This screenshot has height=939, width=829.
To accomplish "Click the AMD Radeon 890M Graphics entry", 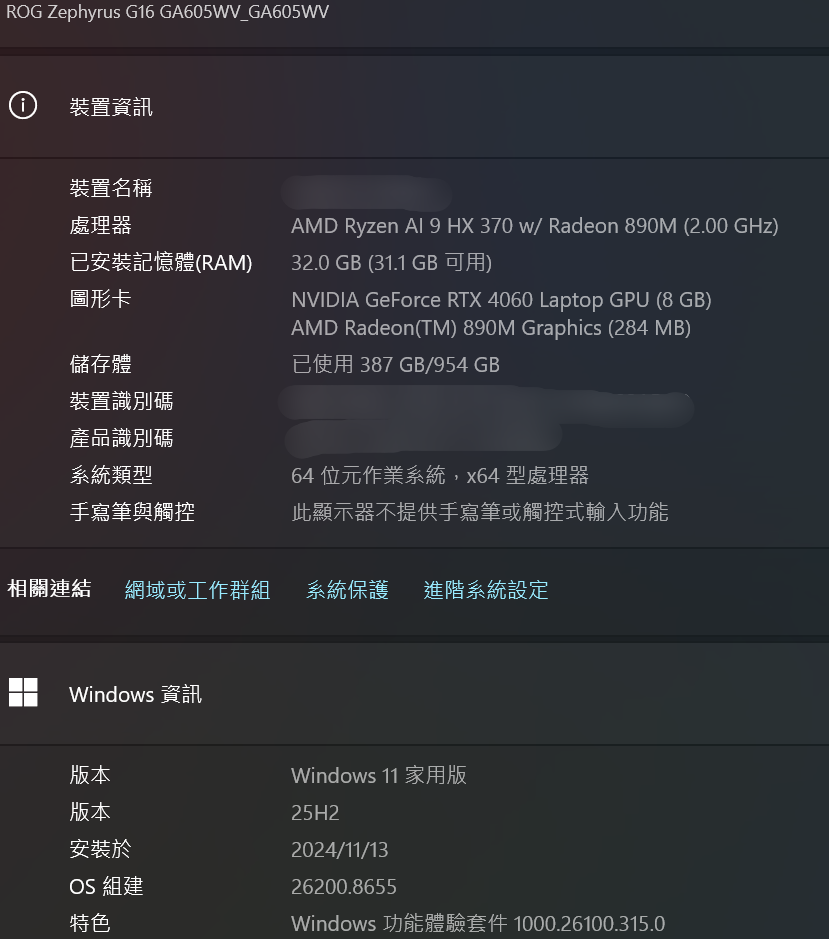I will point(491,328).
